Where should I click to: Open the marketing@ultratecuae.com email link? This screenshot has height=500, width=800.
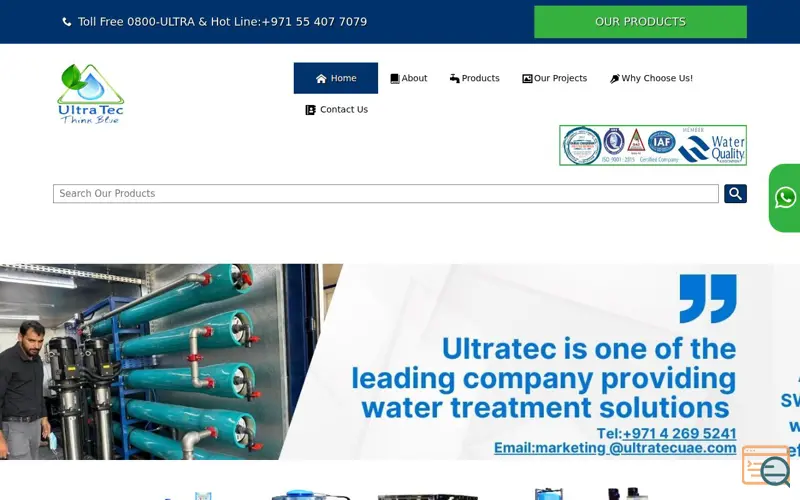coord(615,448)
